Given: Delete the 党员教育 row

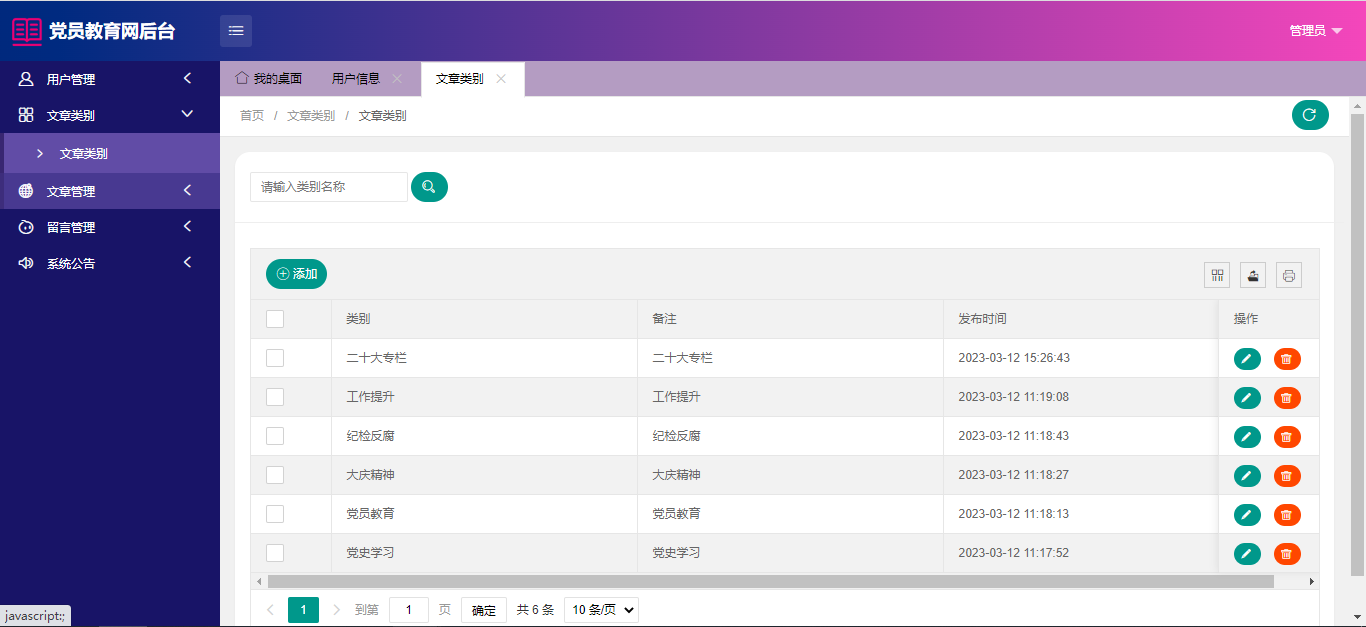Looking at the screenshot, I should tap(1287, 515).
